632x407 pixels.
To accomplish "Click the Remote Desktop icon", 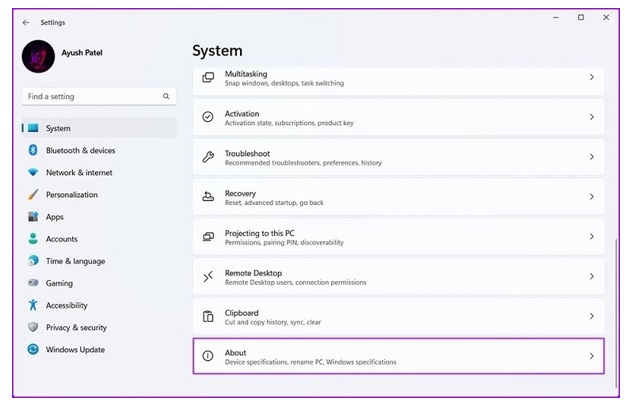I will tap(208, 277).
